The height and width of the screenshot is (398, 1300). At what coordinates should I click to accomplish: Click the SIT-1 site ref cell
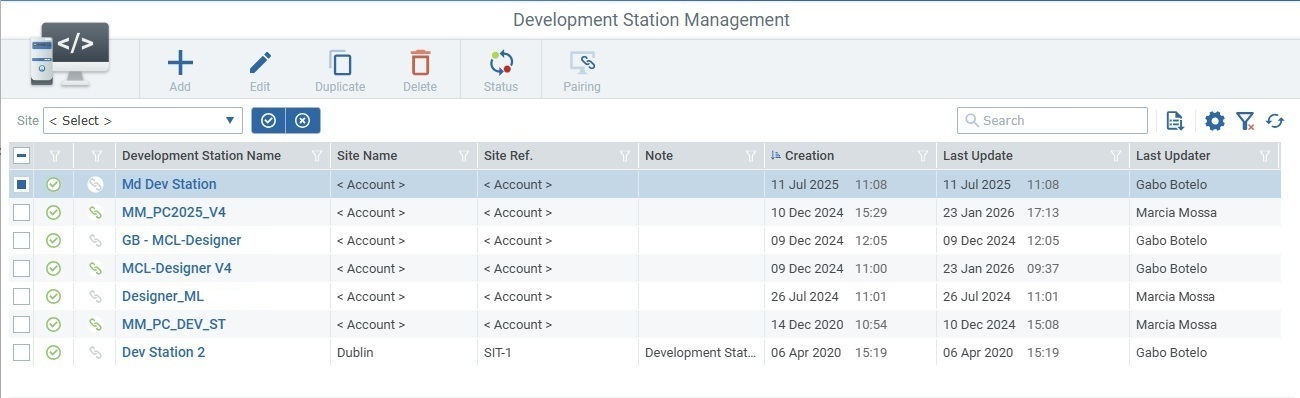[498, 352]
